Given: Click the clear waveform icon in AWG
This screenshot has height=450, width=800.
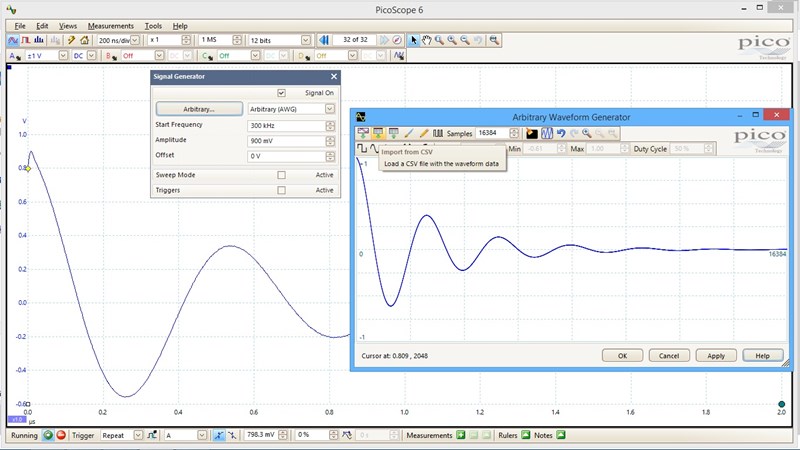Looking at the screenshot, I should point(532,133).
